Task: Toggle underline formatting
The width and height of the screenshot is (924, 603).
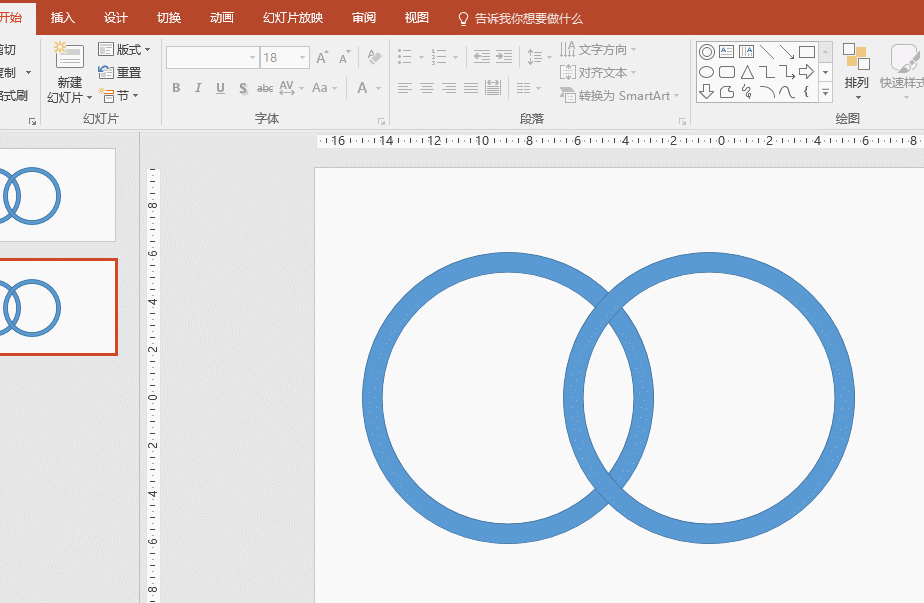Action: click(220, 88)
